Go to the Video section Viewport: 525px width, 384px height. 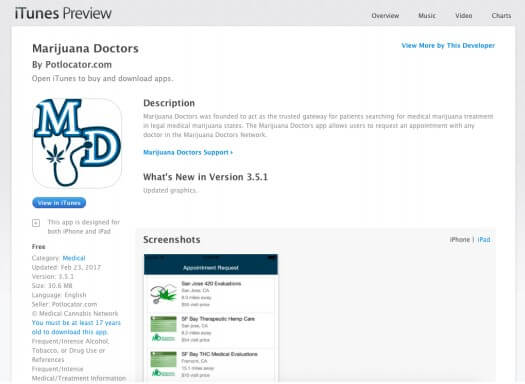tap(463, 16)
